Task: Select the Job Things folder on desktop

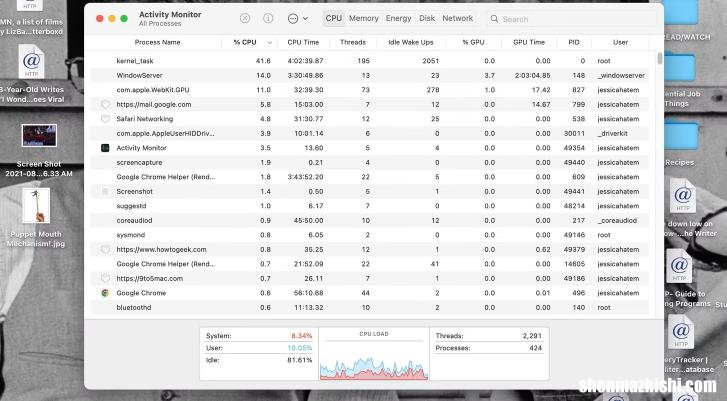Action: (x=681, y=67)
